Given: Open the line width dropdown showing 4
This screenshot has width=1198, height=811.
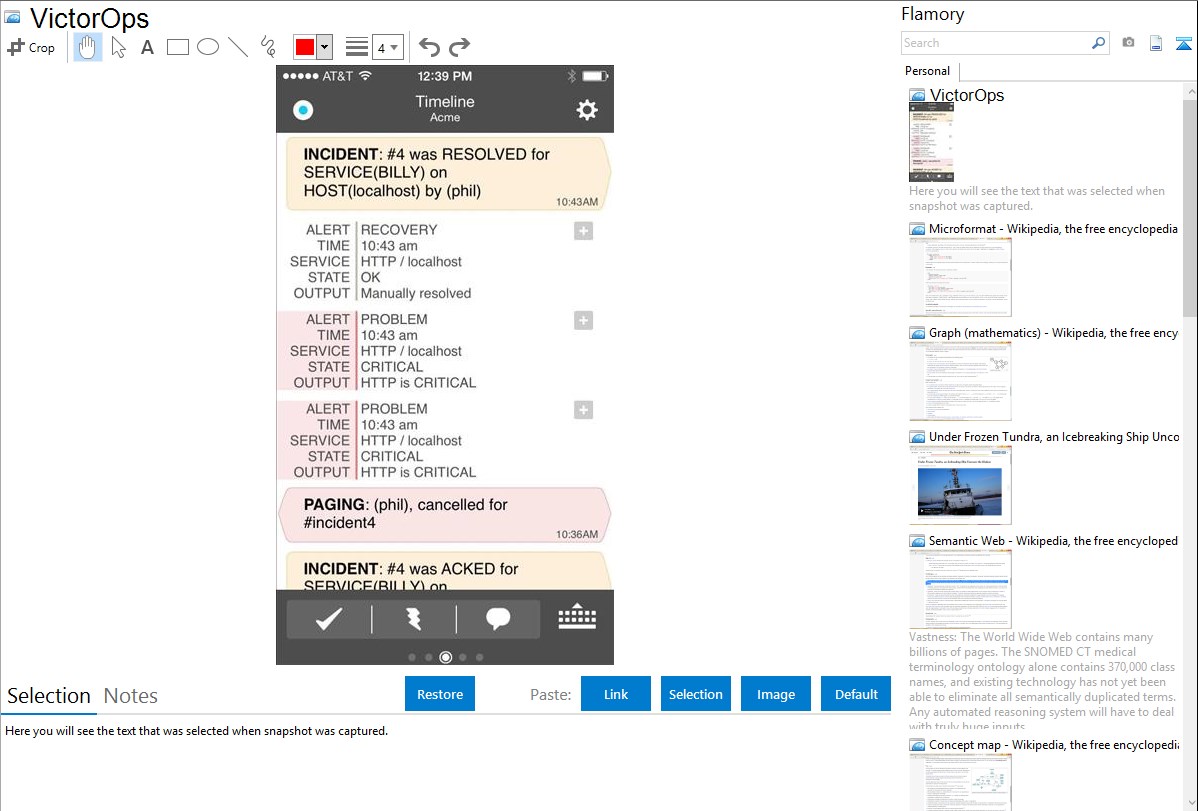Looking at the screenshot, I should click(387, 47).
